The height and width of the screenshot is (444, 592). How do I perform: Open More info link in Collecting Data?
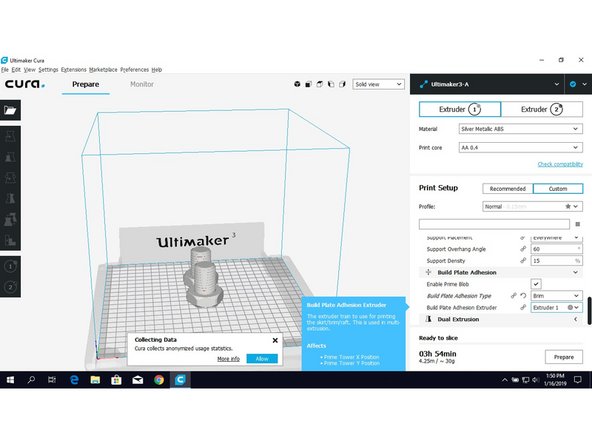228,359
